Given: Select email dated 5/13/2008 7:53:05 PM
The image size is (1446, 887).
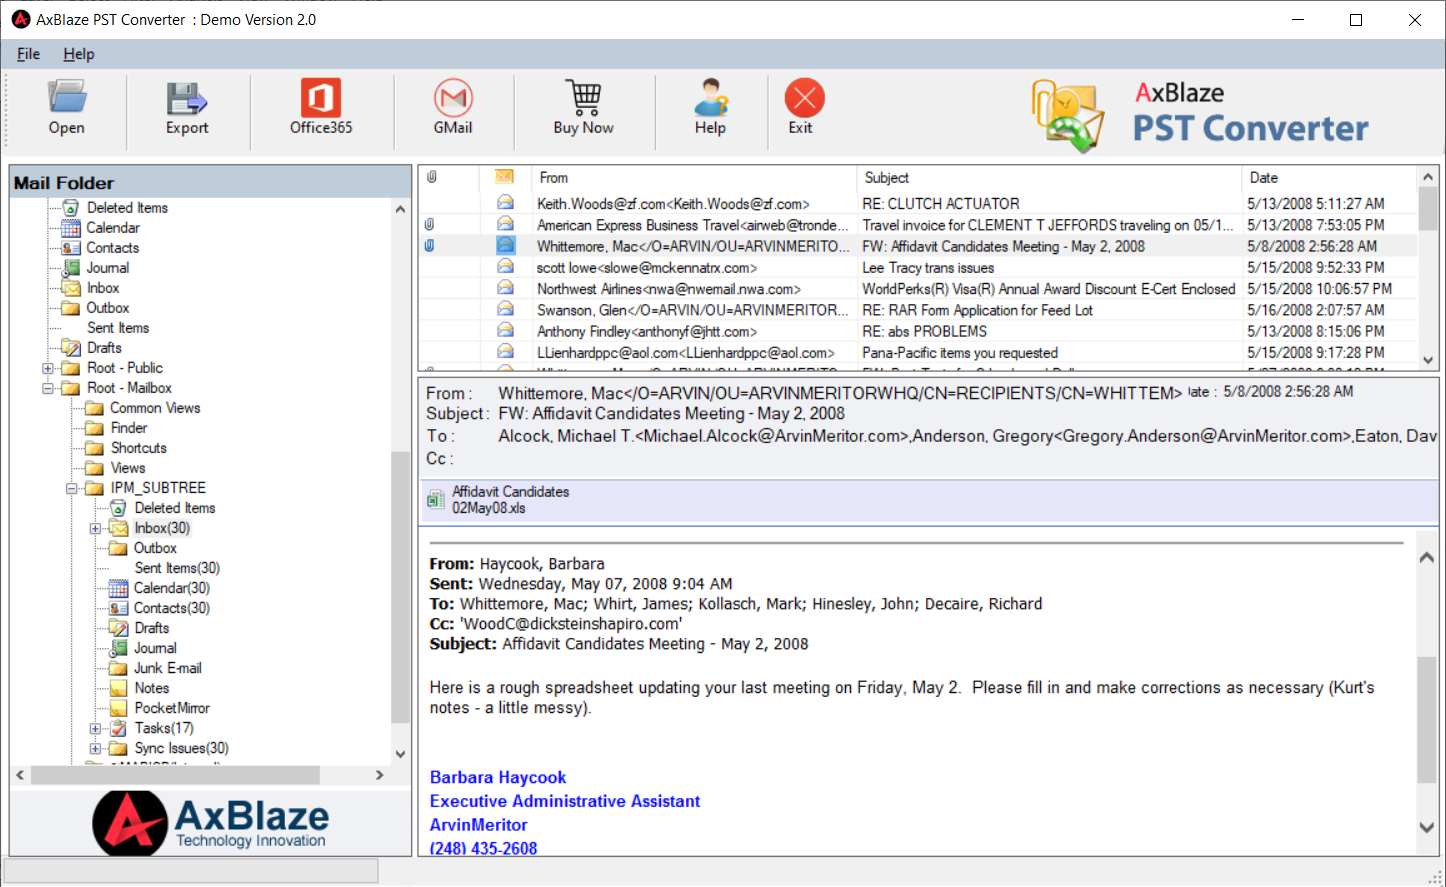Looking at the screenshot, I should tap(918, 225).
